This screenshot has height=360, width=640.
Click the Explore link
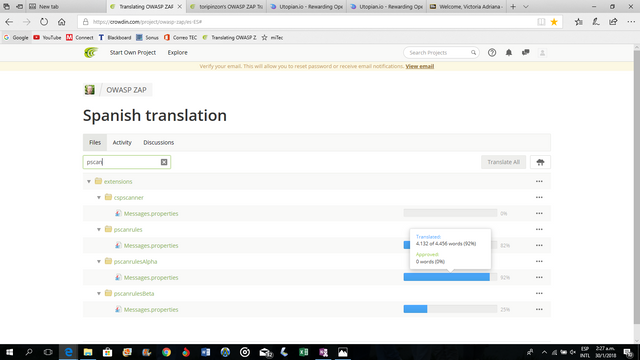[x=178, y=53]
